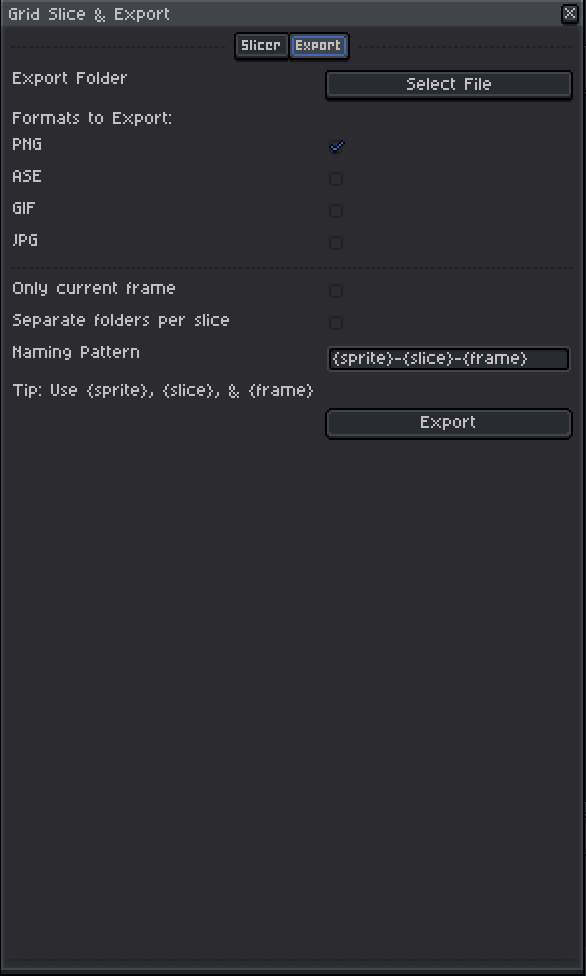Click the Tip text about placeholders

pos(163,391)
